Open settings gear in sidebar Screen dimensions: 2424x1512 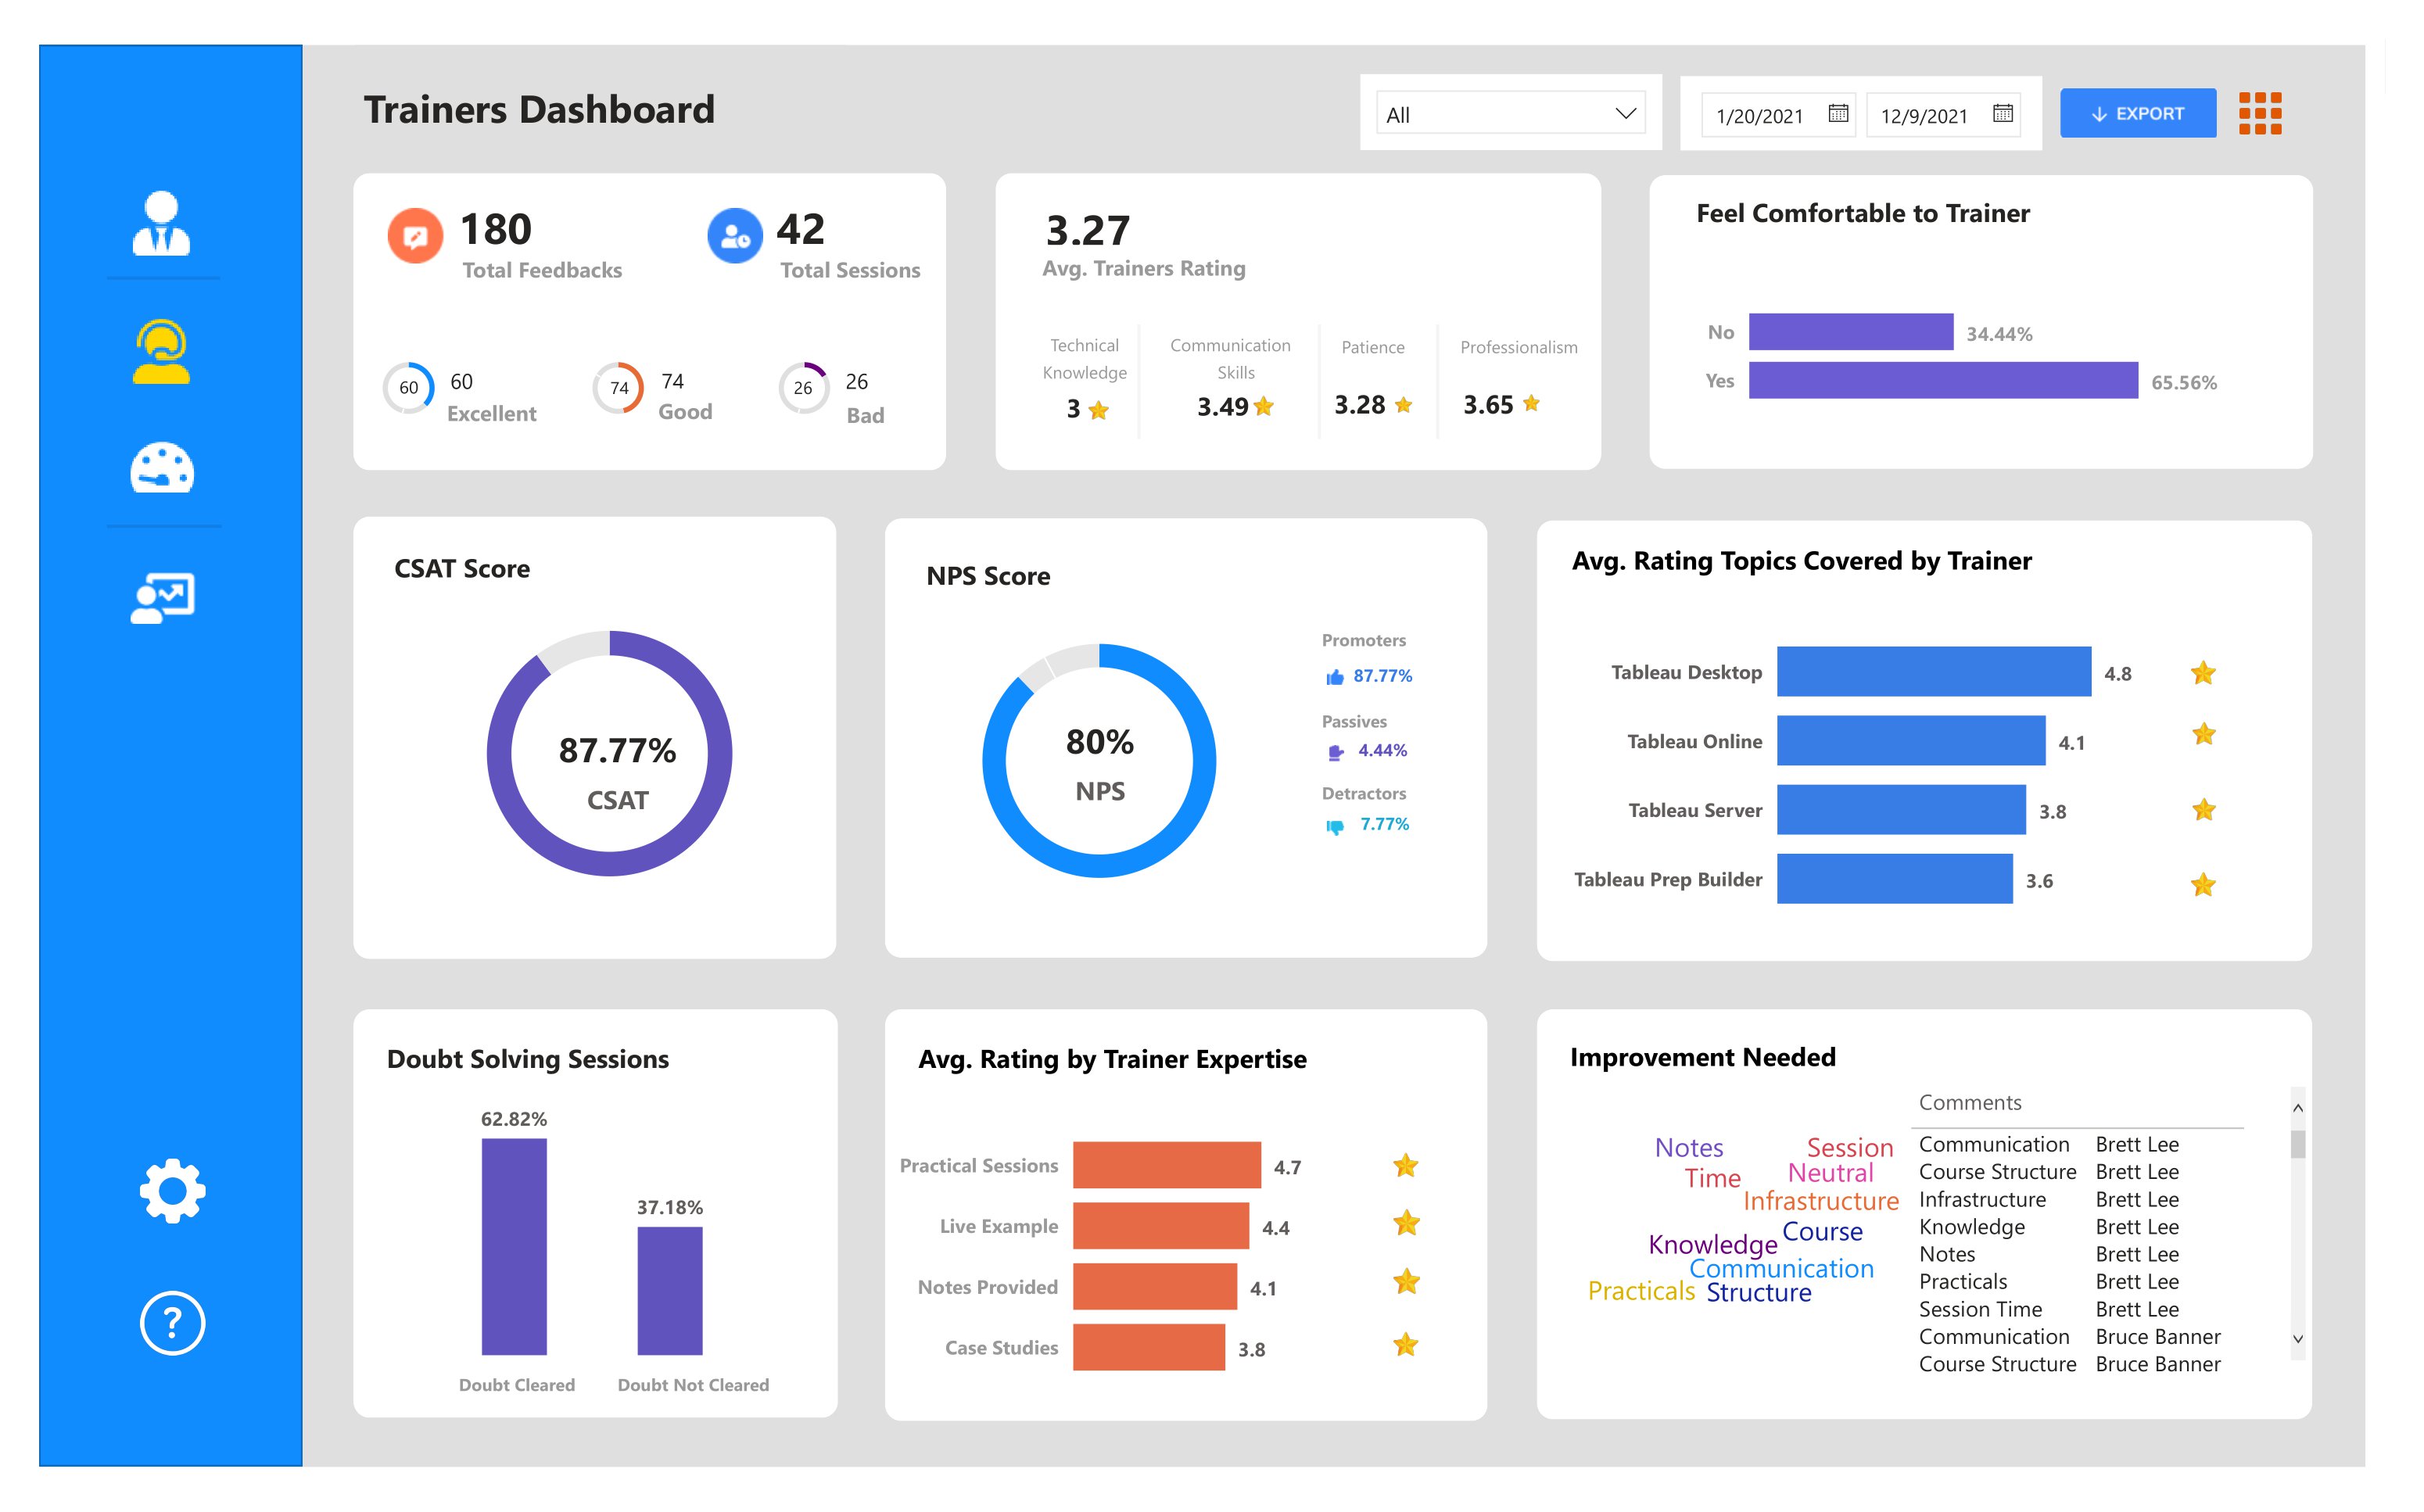[x=172, y=1190]
